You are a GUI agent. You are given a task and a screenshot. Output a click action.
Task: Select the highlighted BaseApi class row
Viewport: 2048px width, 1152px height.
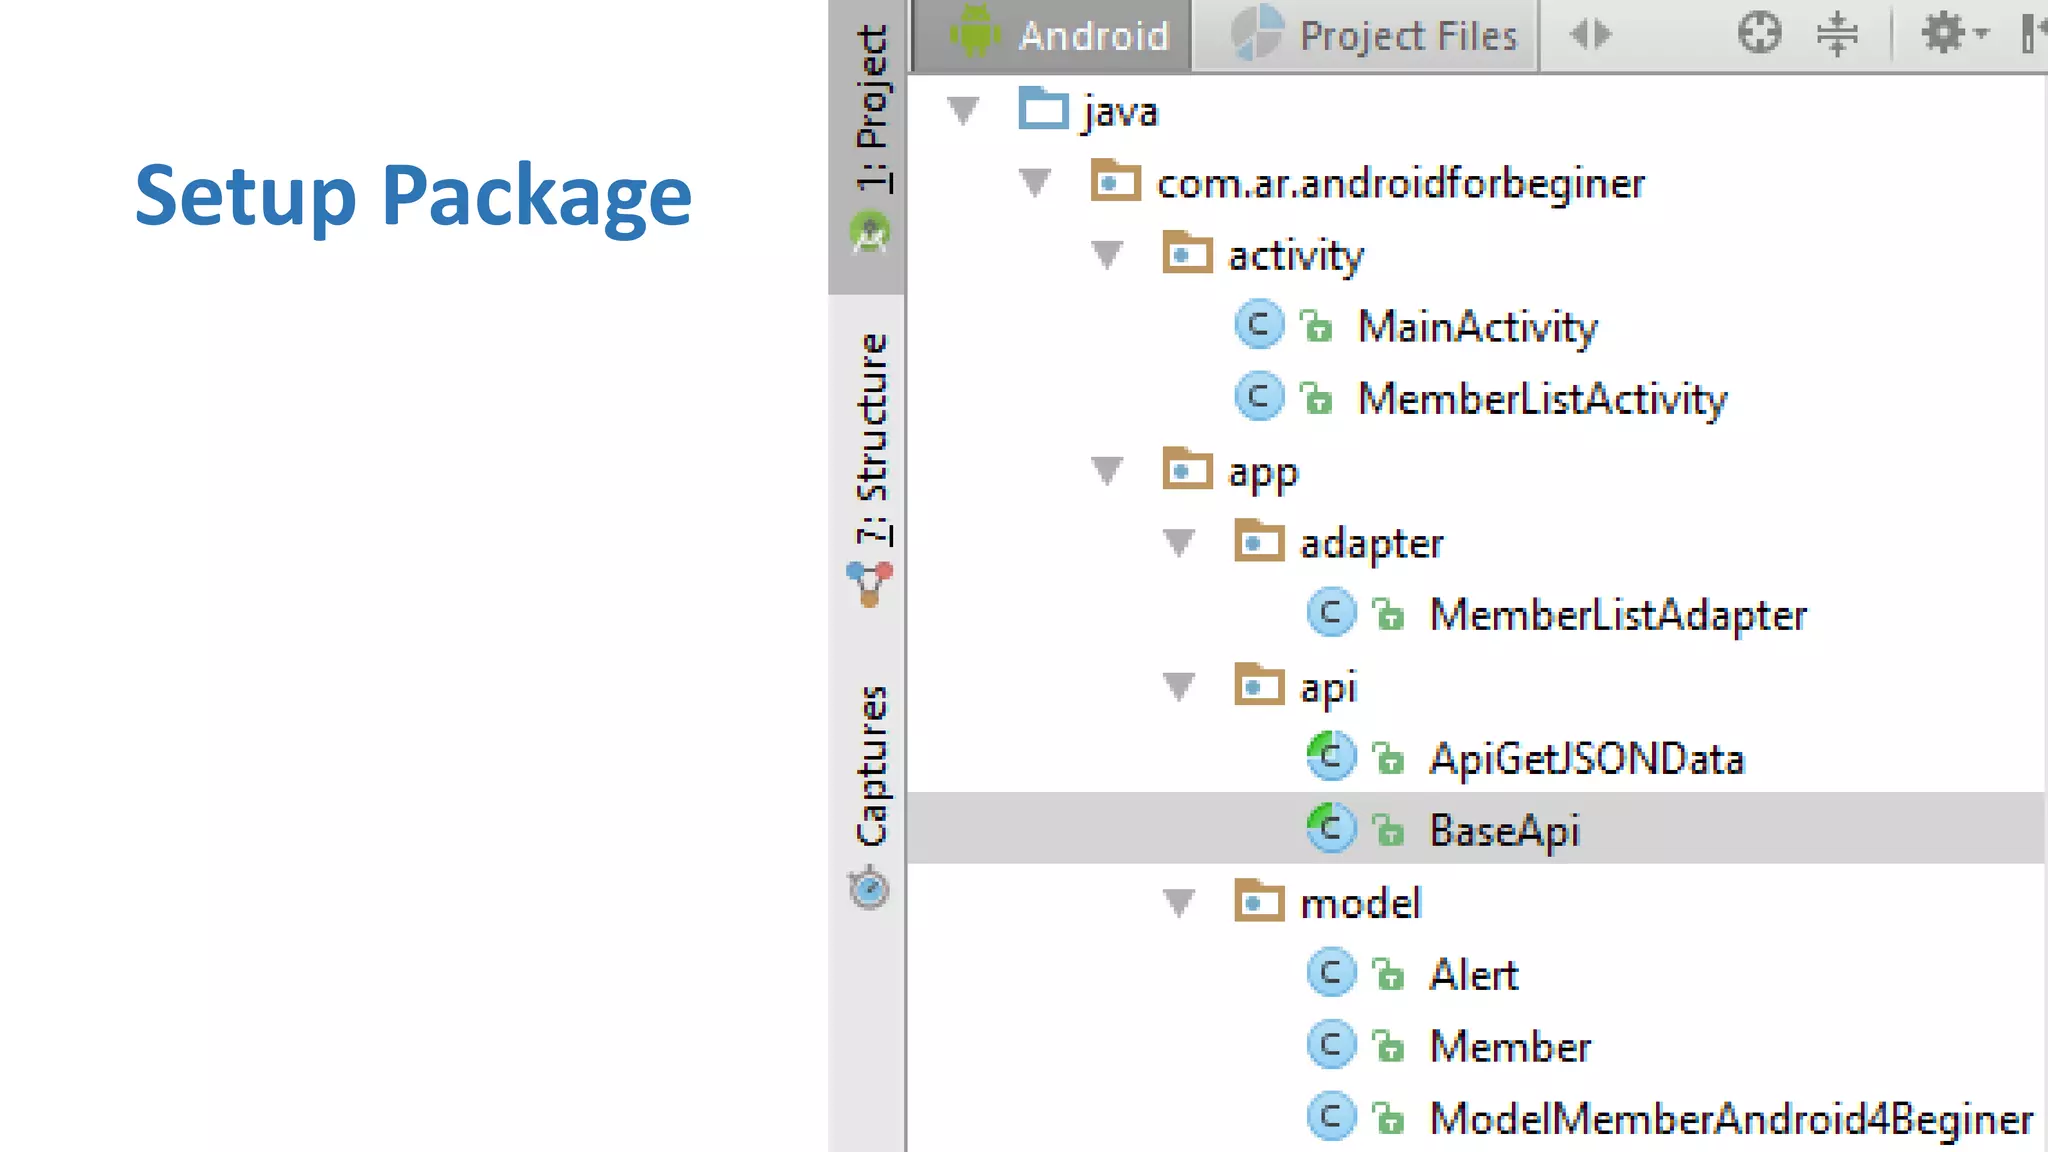pyautogui.click(x=1477, y=828)
